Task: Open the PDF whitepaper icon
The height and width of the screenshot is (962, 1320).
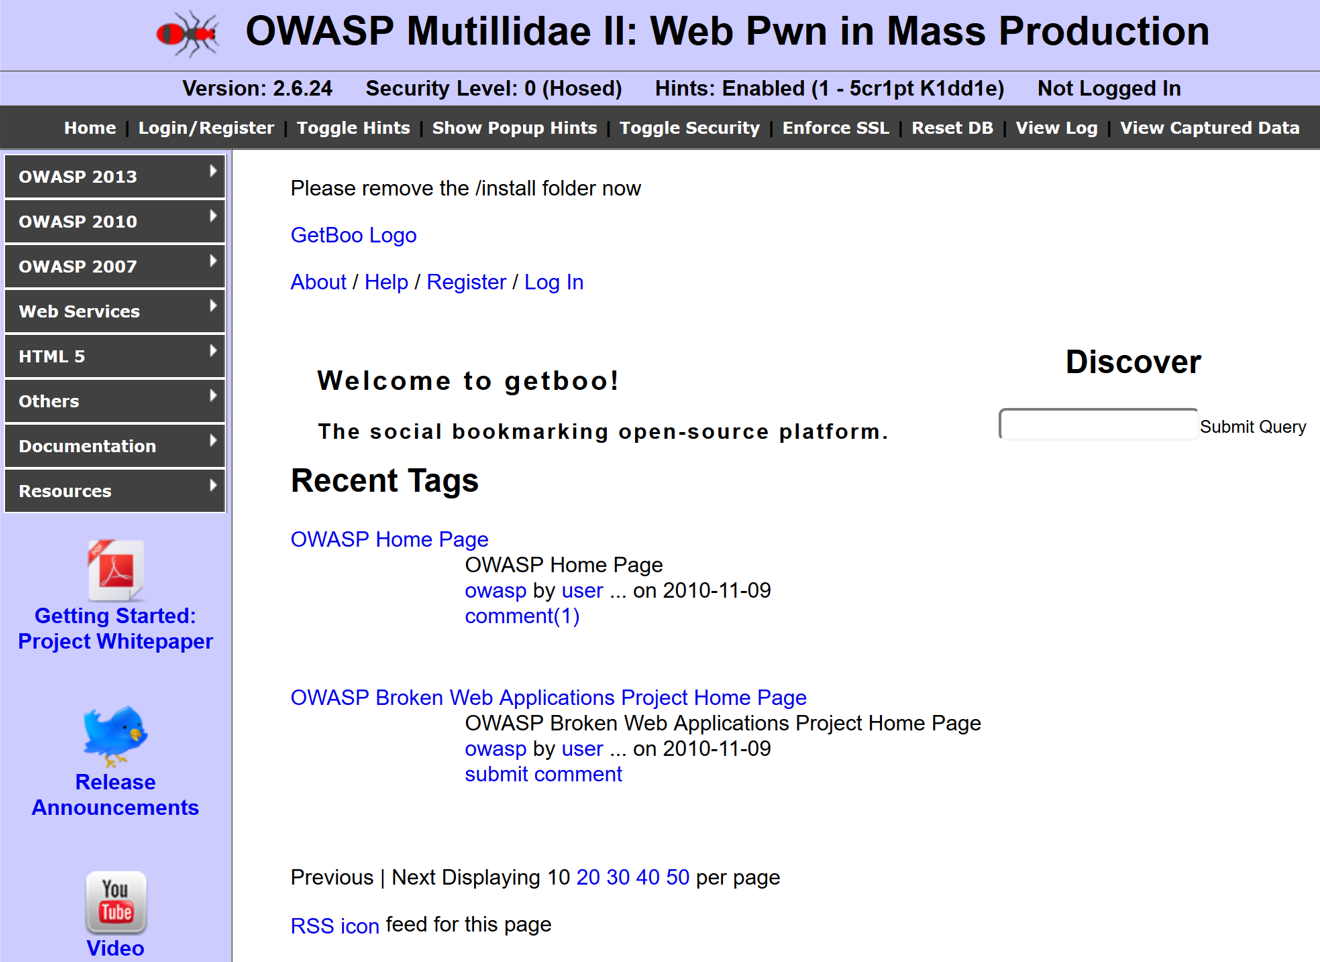Action: coord(115,570)
